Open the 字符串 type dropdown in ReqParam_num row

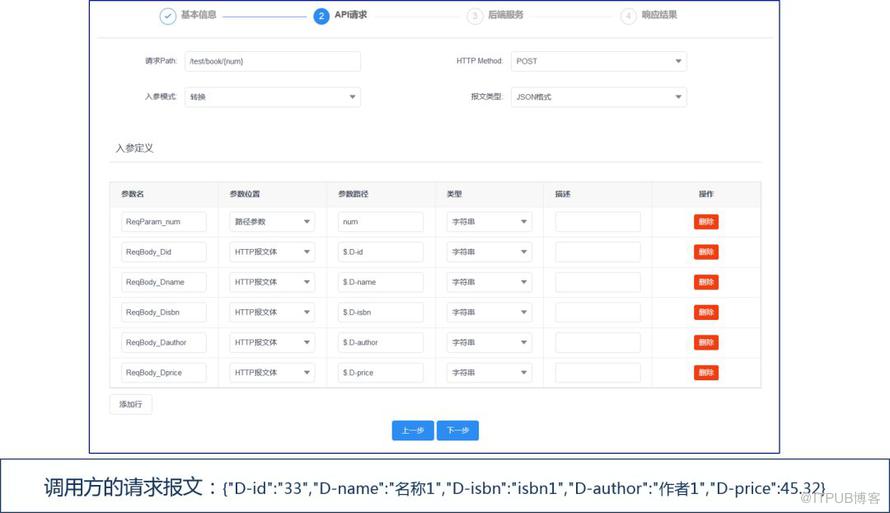489,222
